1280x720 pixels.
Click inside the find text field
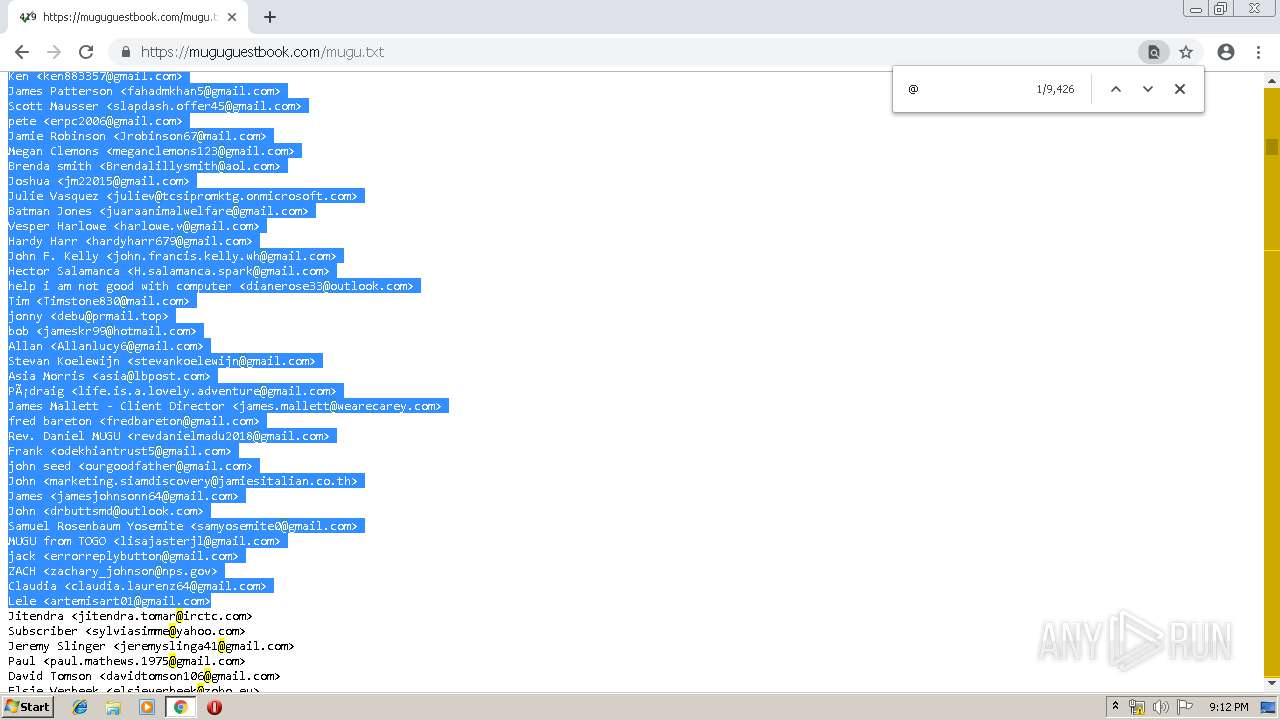pos(965,89)
